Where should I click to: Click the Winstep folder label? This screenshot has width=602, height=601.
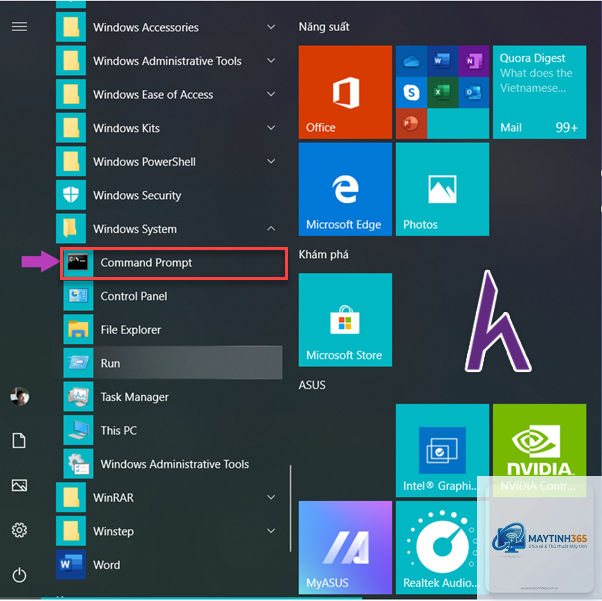(x=114, y=531)
